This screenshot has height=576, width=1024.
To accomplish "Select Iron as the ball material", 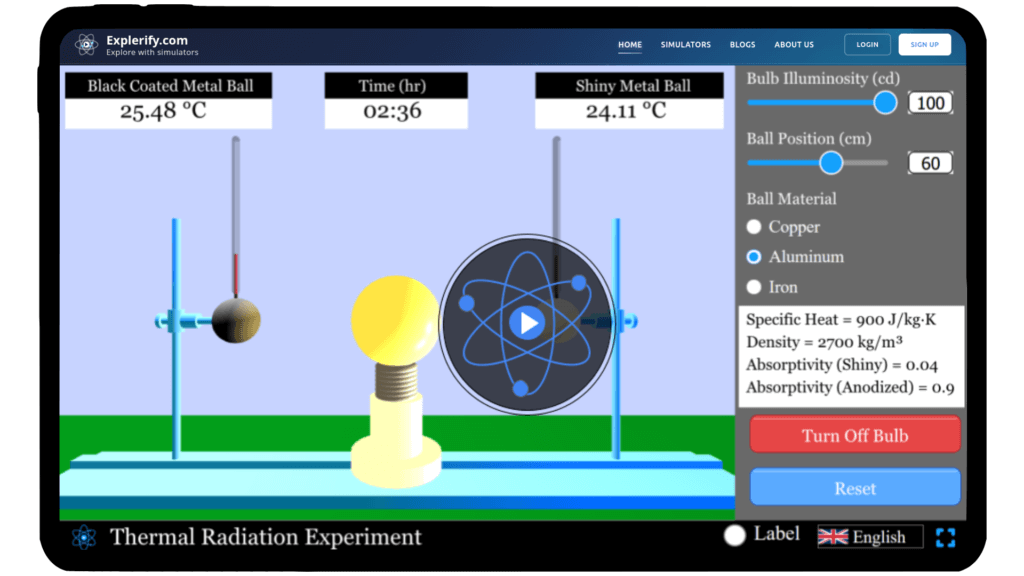I will [753, 287].
